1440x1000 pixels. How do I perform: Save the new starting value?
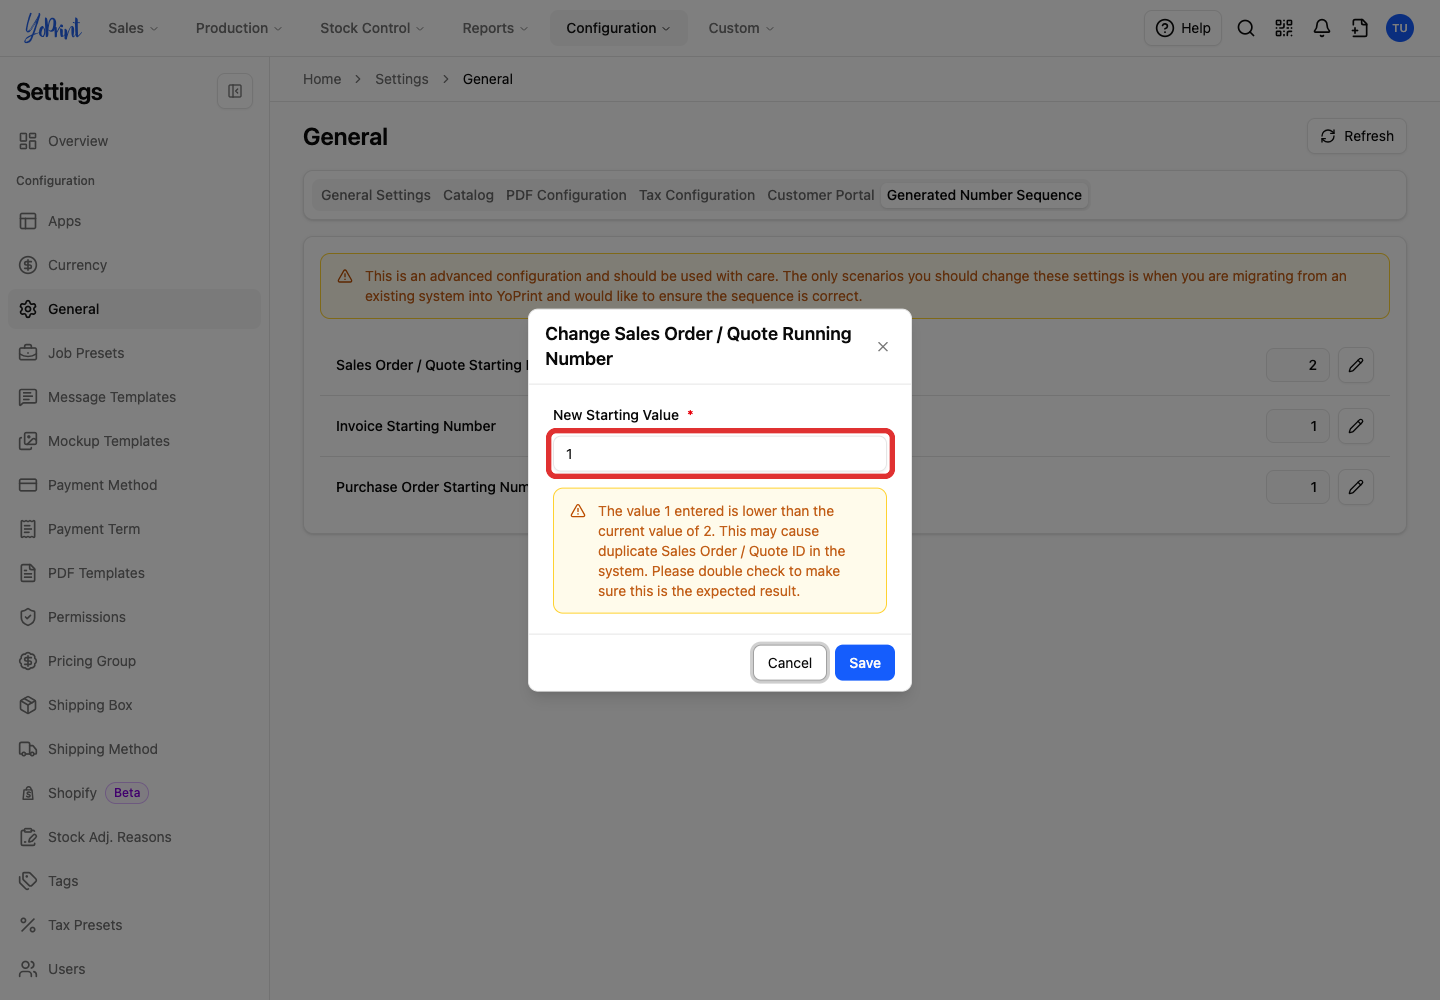(x=865, y=663)
